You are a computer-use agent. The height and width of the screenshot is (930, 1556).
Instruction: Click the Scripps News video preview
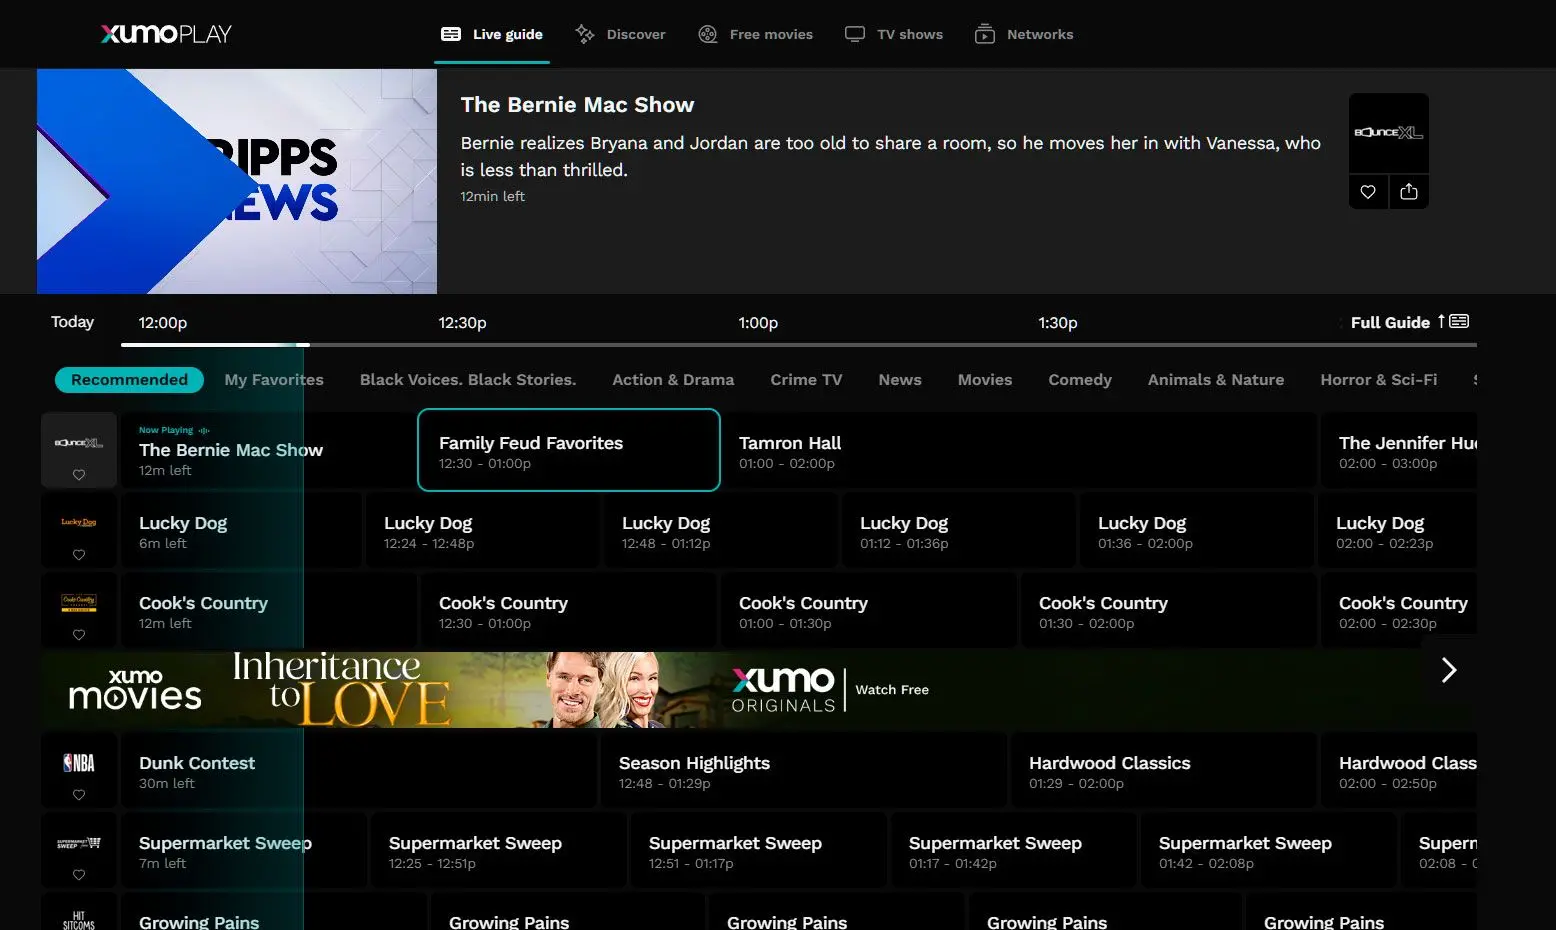[237, 181]
